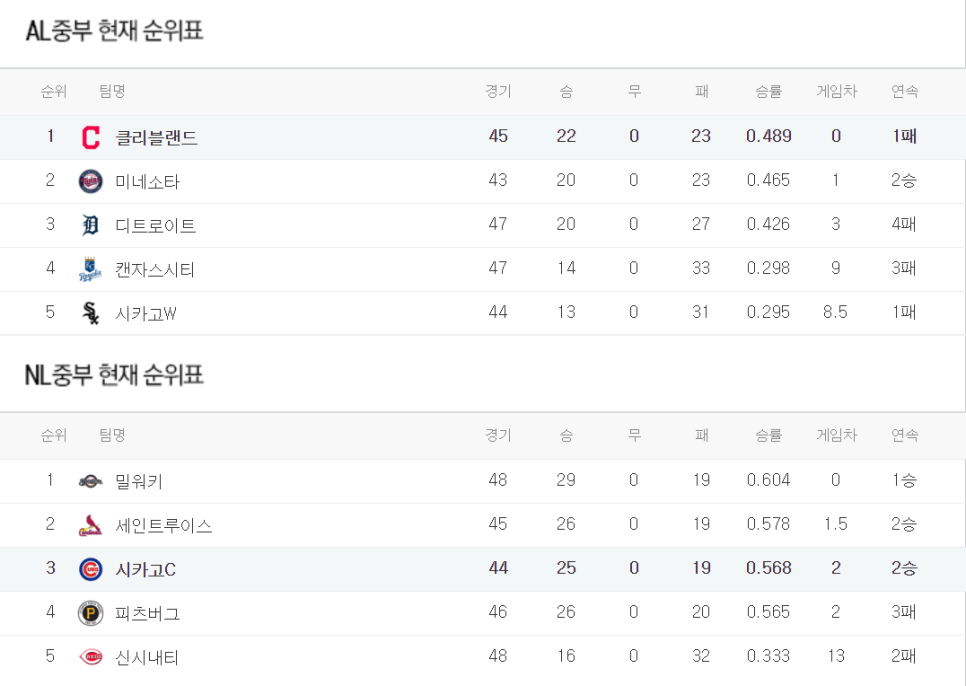Image resolution: width=966 pixels, height=686 pixels.
Task: Click the 게임차 header in NL table
Action: tap(836, 435)
